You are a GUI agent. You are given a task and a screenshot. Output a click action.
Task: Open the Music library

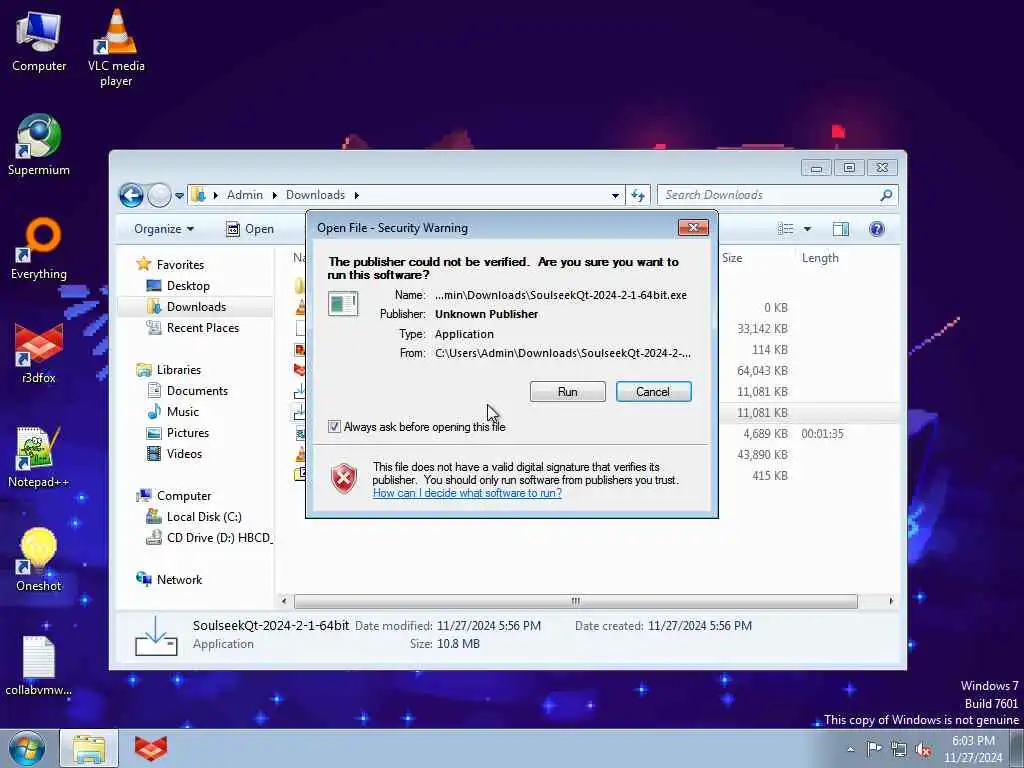183,411
